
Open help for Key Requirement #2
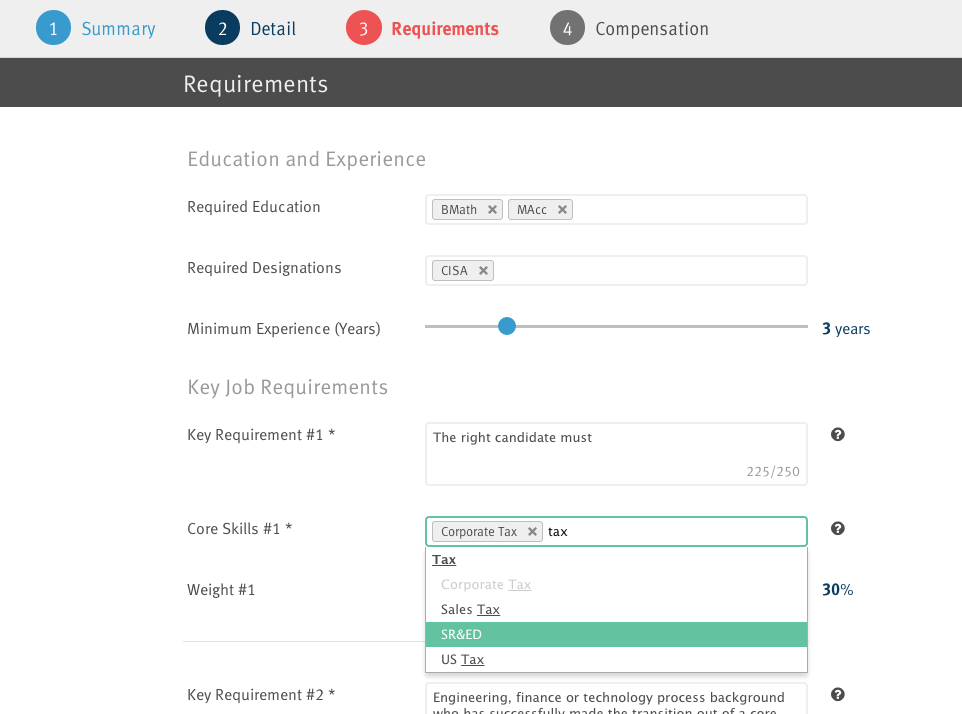coord(837,694)
